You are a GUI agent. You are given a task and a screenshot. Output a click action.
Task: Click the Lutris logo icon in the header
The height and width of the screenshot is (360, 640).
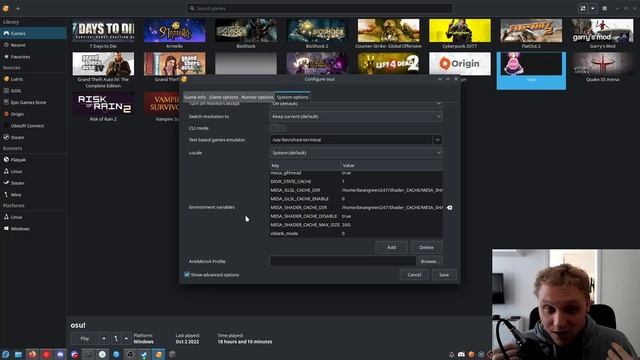click(5, 8)
